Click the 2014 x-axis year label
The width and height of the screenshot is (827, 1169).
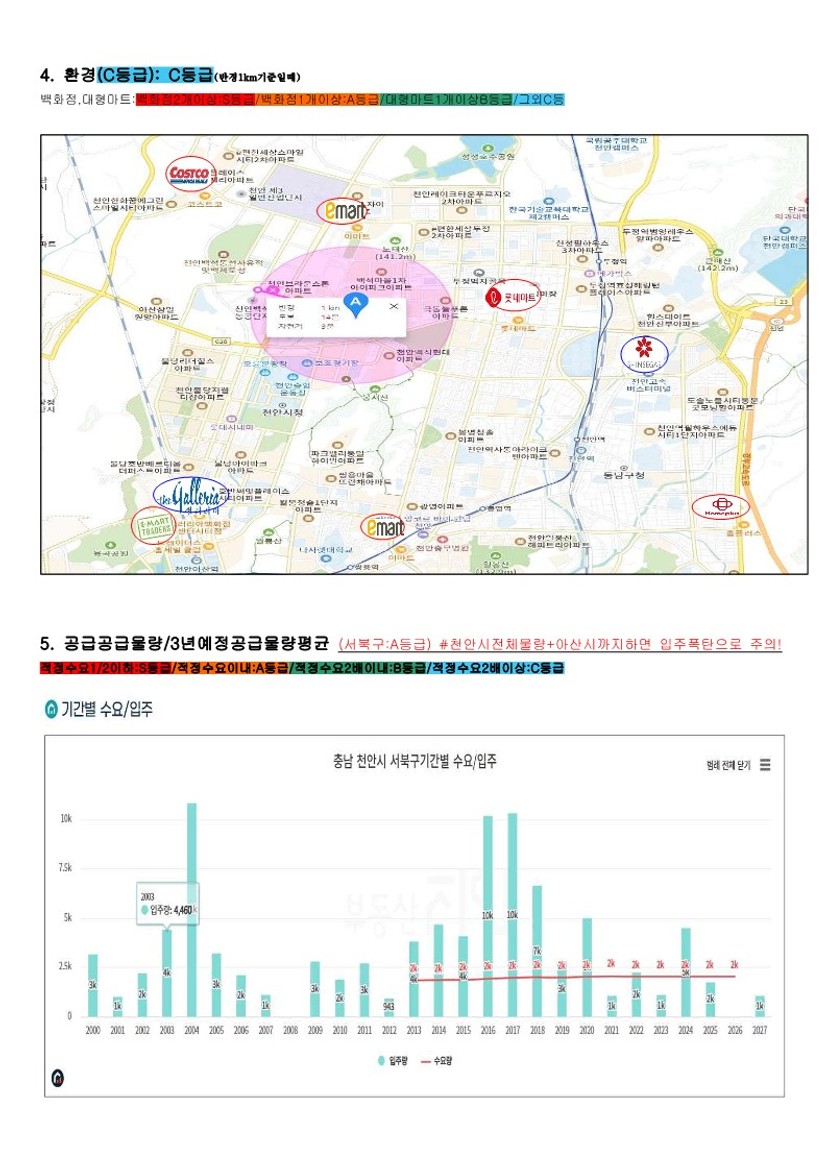coord(438,1030)
